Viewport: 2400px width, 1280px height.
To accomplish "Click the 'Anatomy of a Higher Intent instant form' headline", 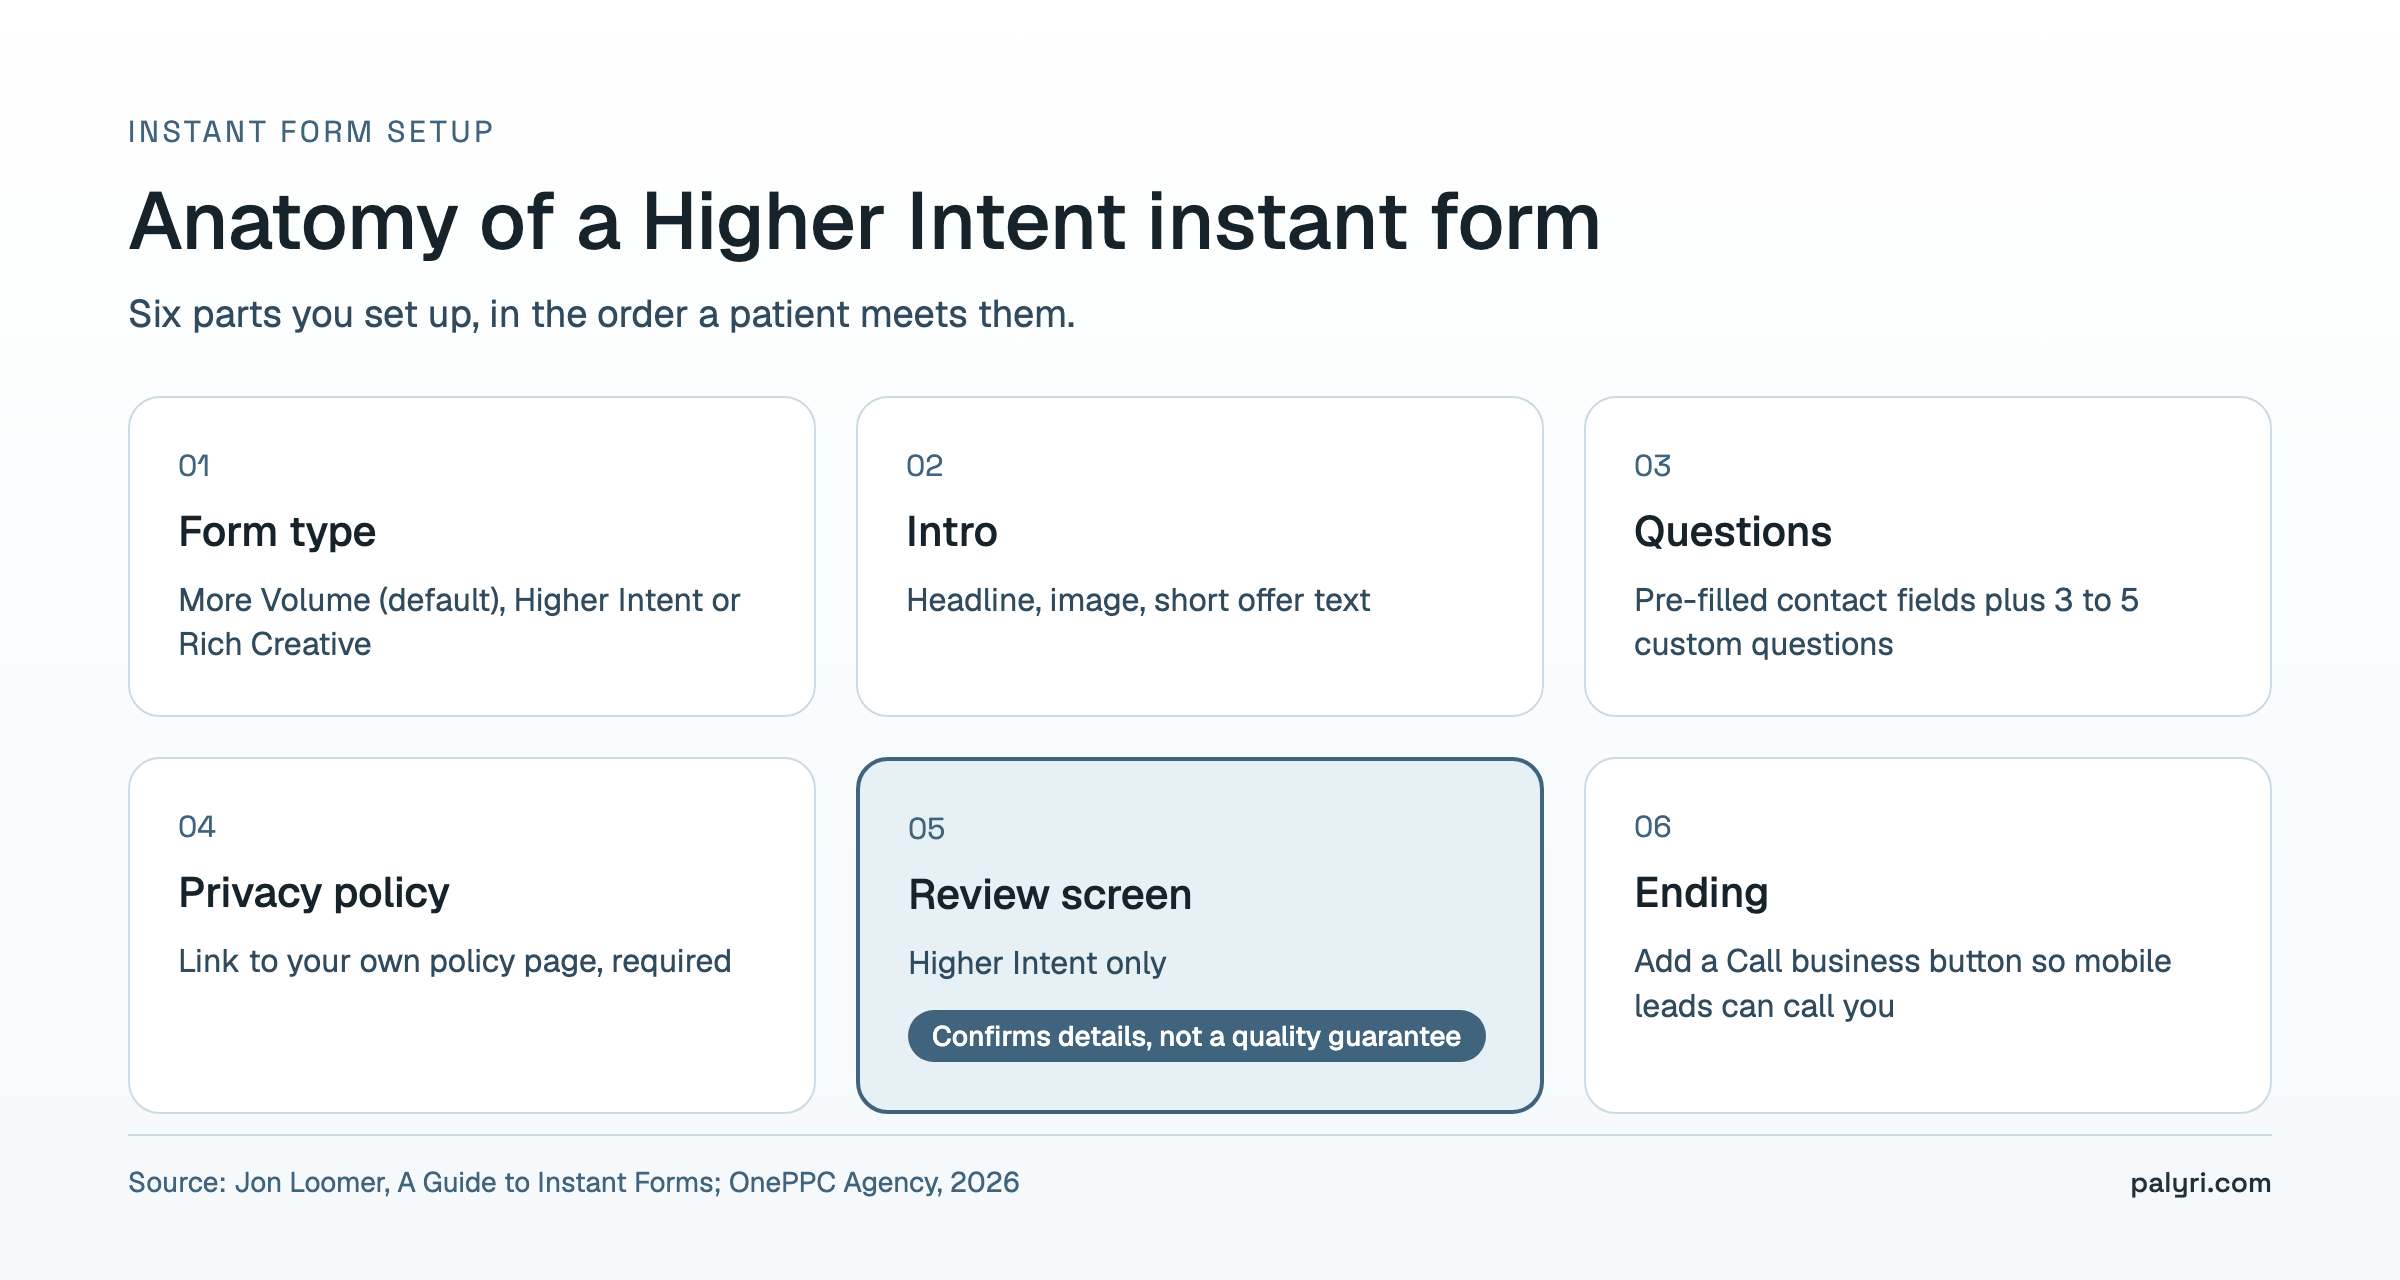I will pyautogui.click(x=865, y=222).
